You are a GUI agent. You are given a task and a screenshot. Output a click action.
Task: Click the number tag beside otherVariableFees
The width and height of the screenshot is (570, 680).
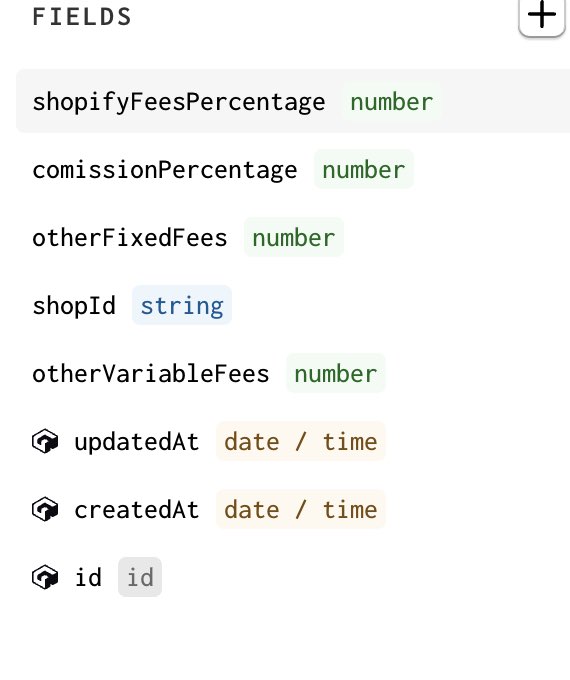(x=336, y=373)
